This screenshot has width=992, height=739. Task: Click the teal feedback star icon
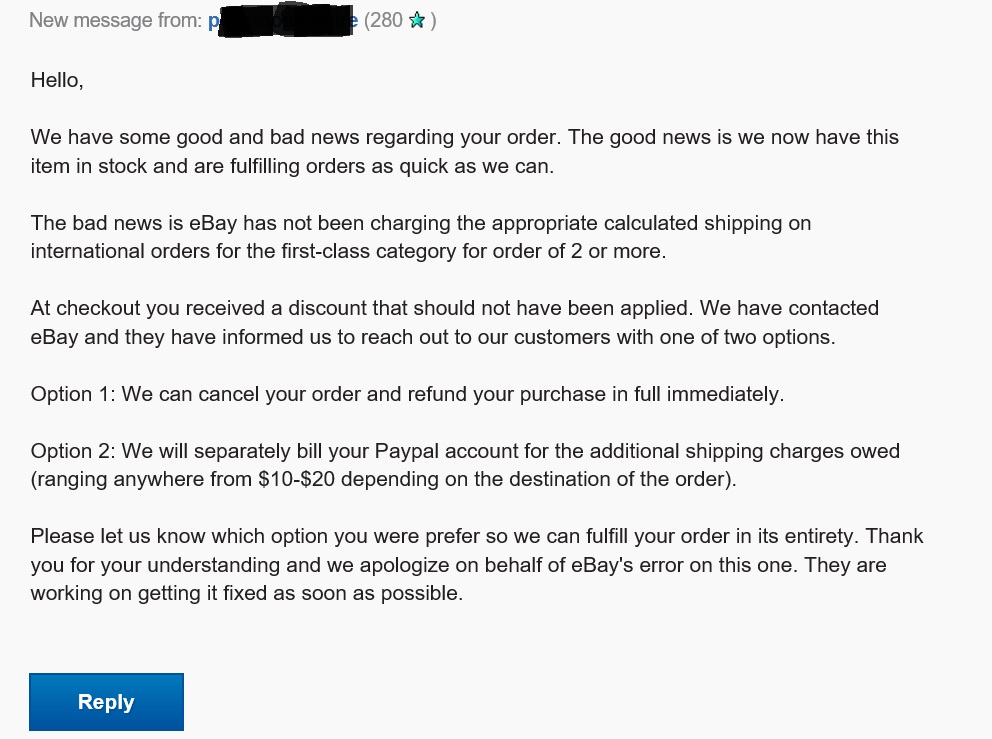tap(416, 21)
